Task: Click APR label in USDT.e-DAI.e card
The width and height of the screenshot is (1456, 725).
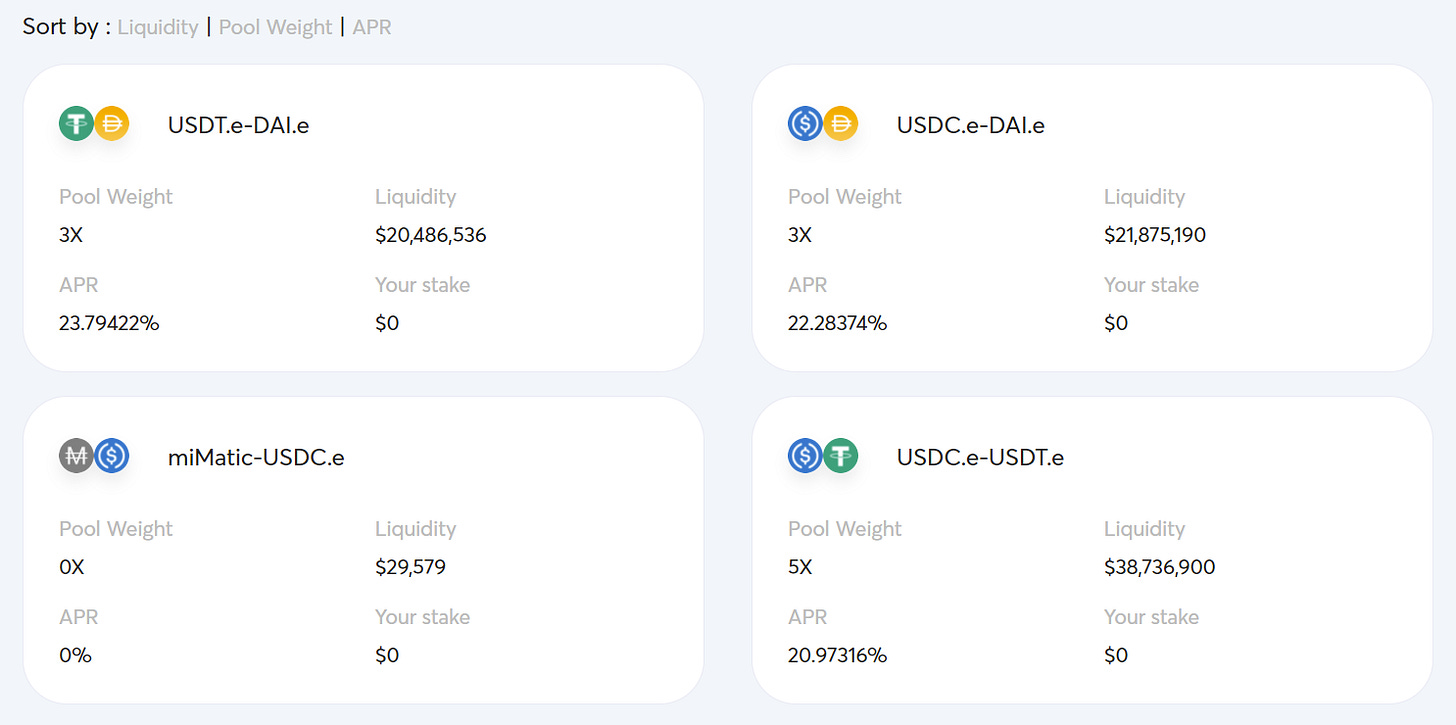Action: [x=79, y=285]
